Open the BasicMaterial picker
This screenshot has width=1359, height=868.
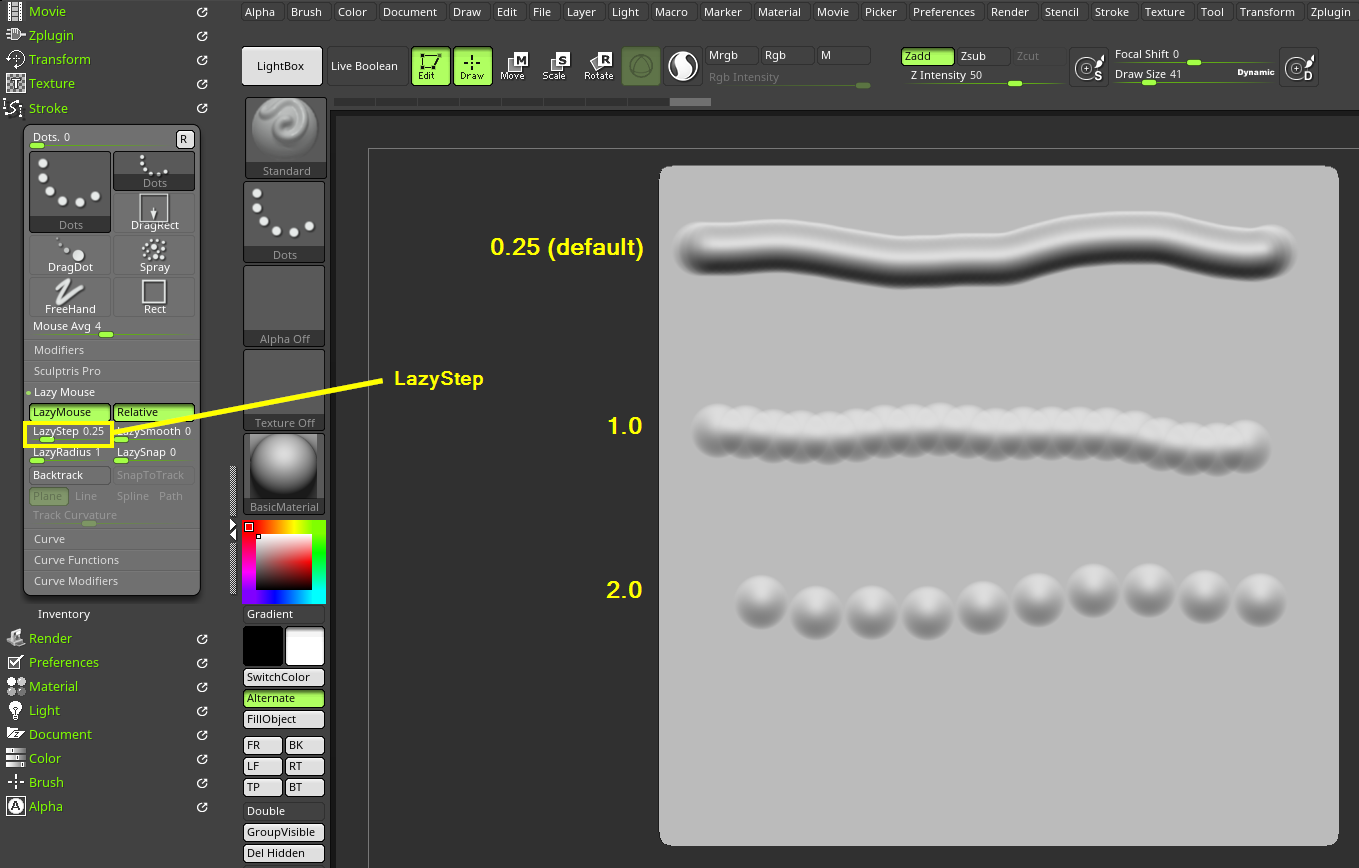pos(285,473)
